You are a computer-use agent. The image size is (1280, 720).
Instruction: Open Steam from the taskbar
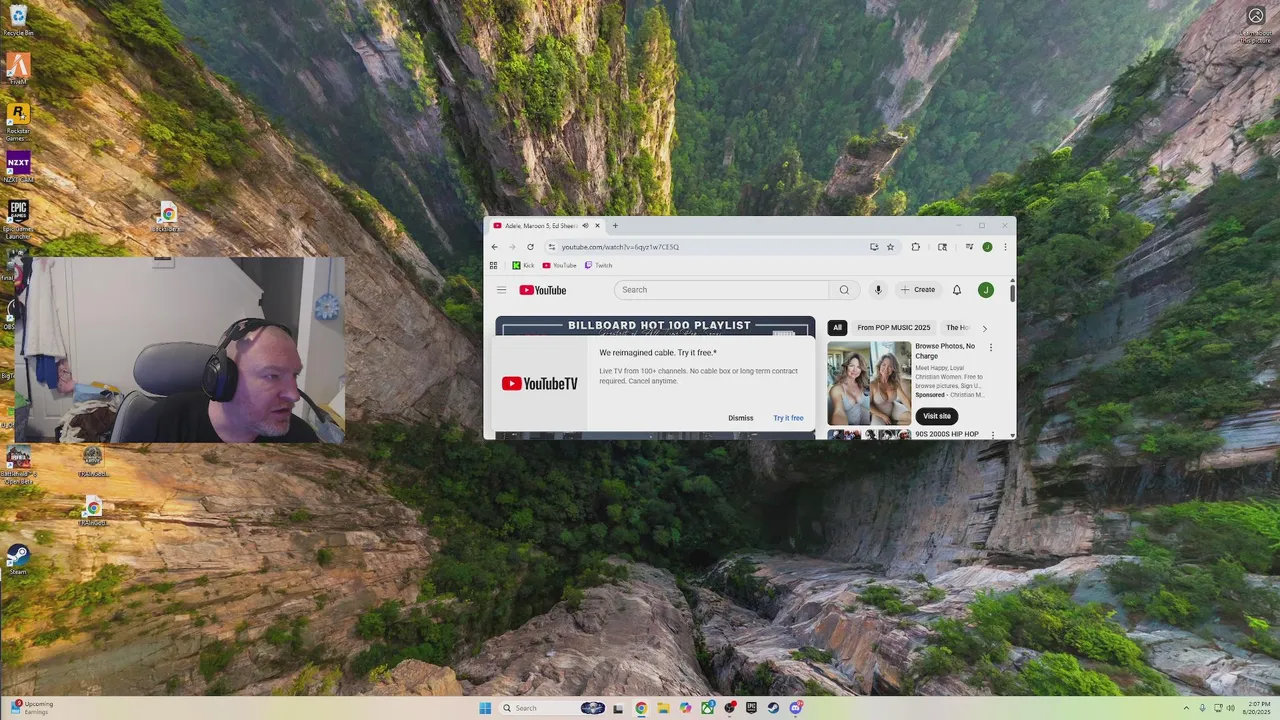773,708
